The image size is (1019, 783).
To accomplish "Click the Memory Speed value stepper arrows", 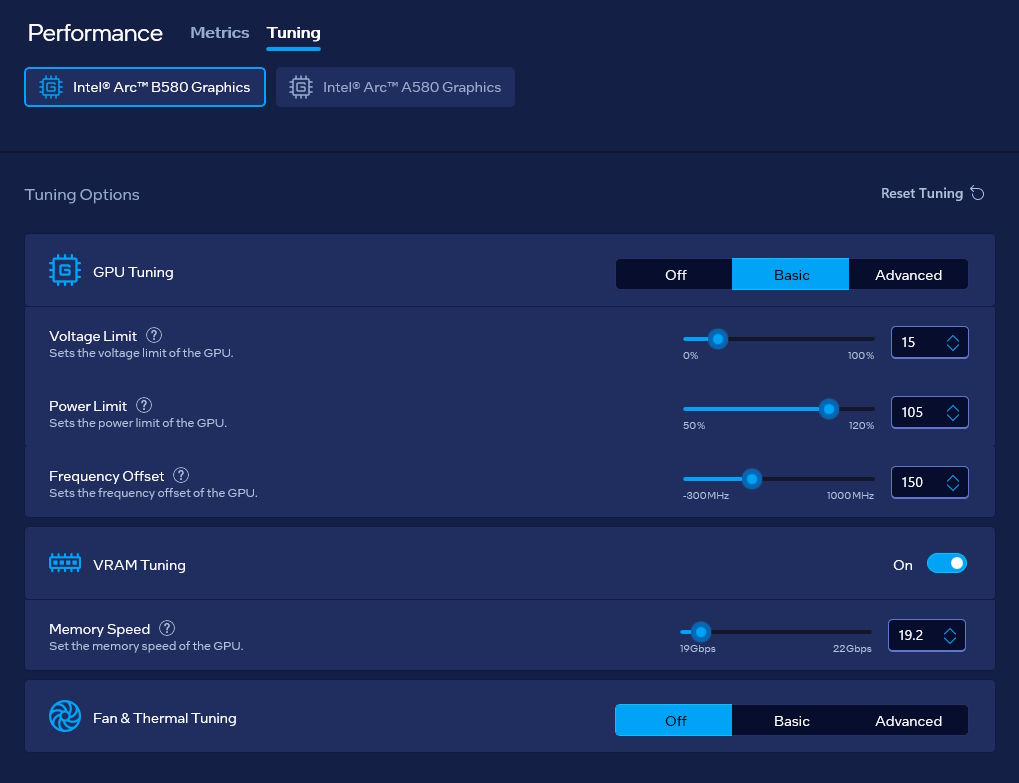I will (949, 635).
